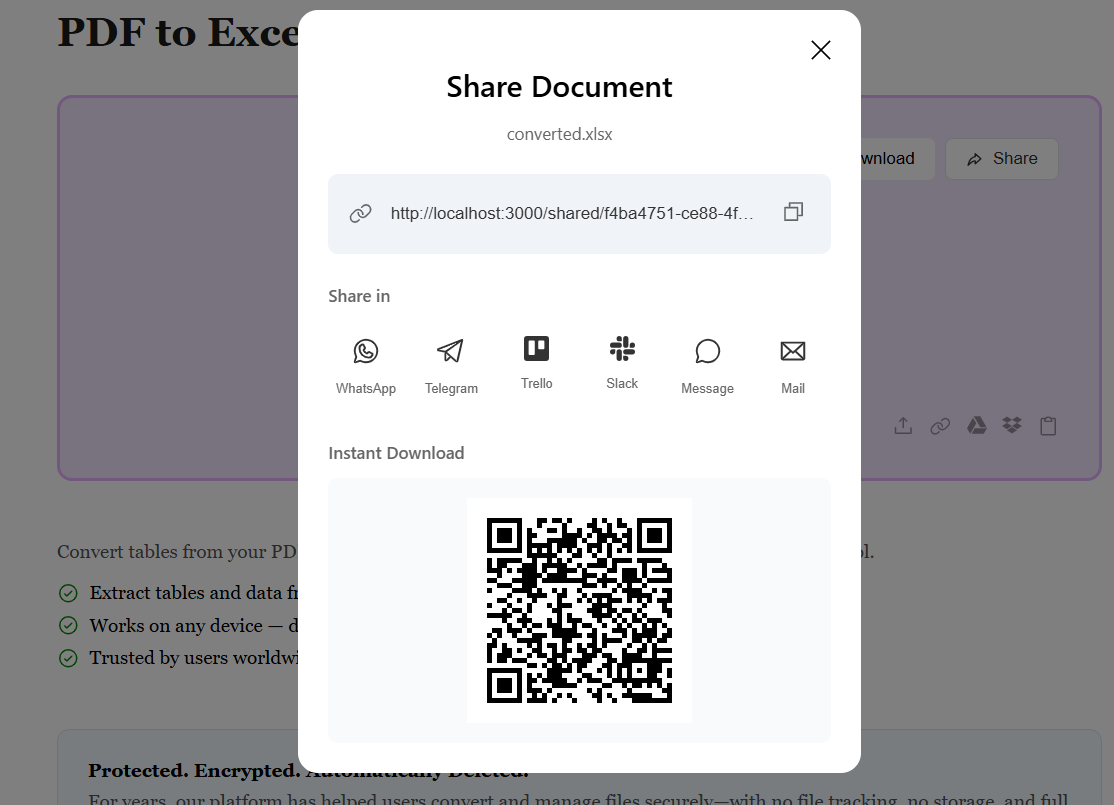Click the Instant Download QR code
Image resolution: width=1114 pixels, height=805 pixels.
pyautogui.click(x=579, y=610)
